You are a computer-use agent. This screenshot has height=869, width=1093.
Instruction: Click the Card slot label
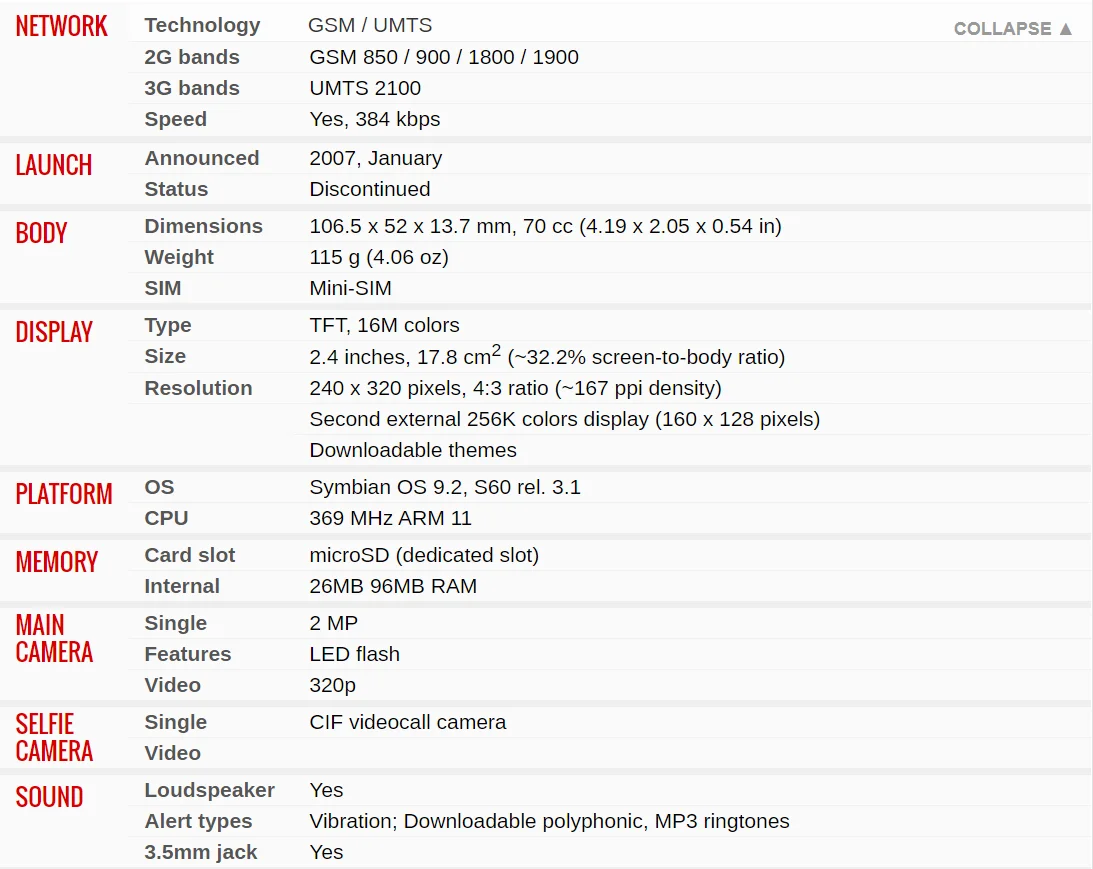190,555
